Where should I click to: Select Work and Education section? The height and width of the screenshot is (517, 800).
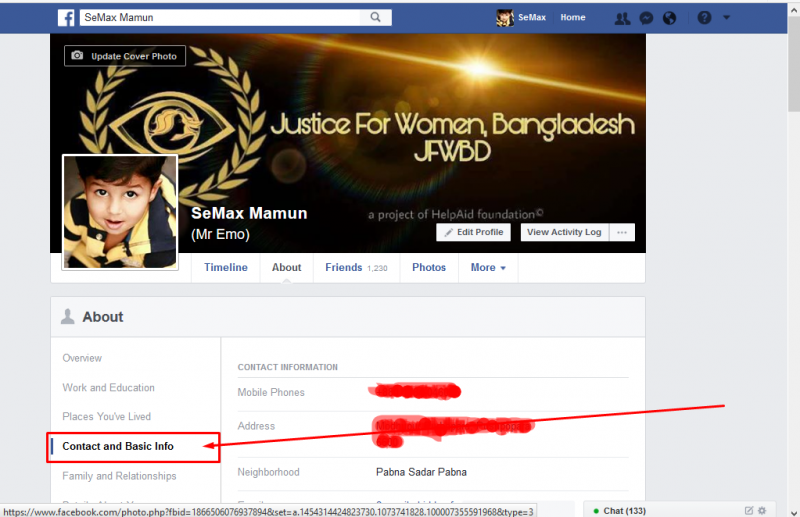pos(108,388)
